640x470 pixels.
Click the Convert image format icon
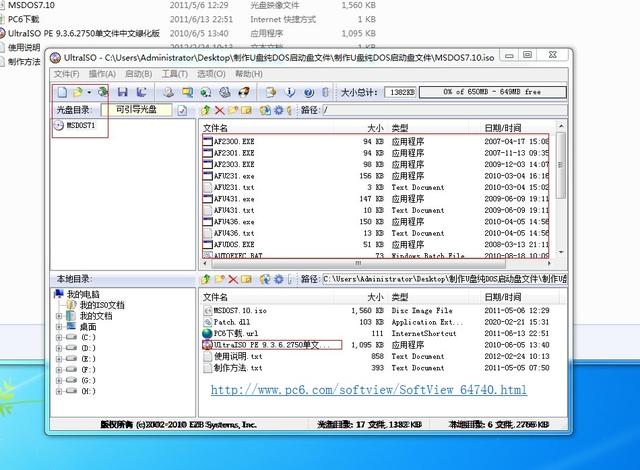point(188,92)
